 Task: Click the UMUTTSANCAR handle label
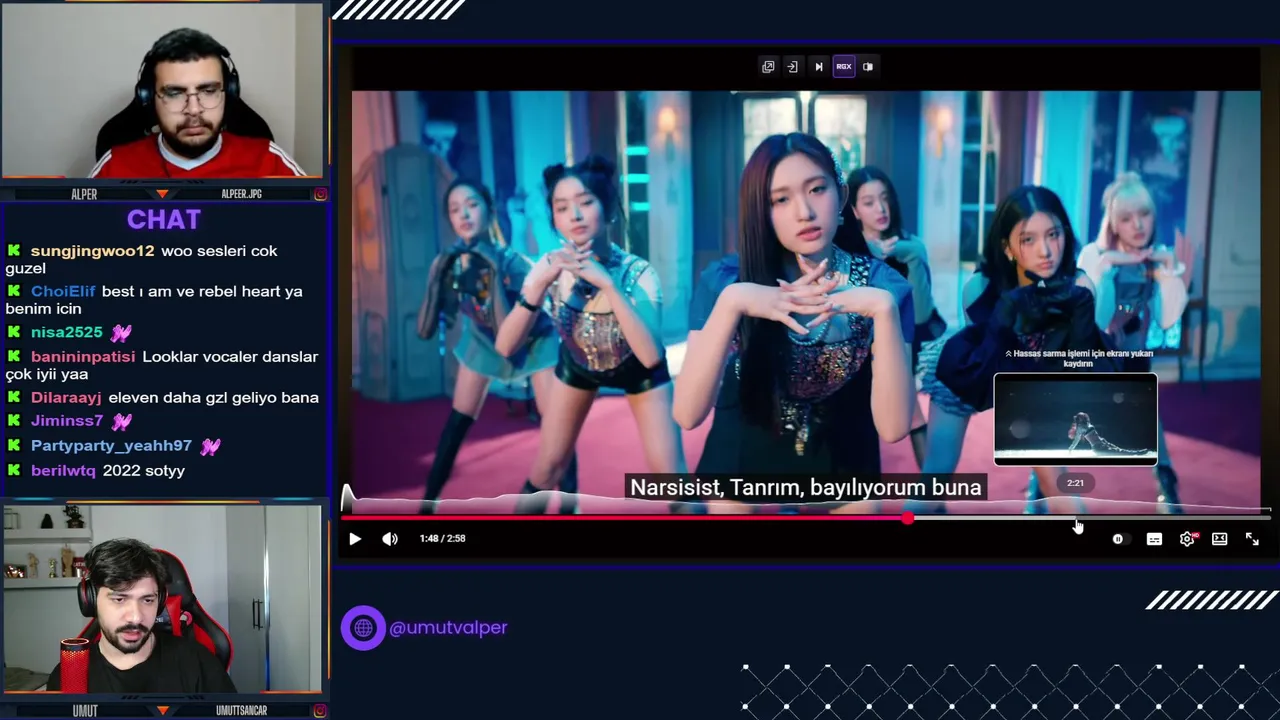click(x=241, y=711)
